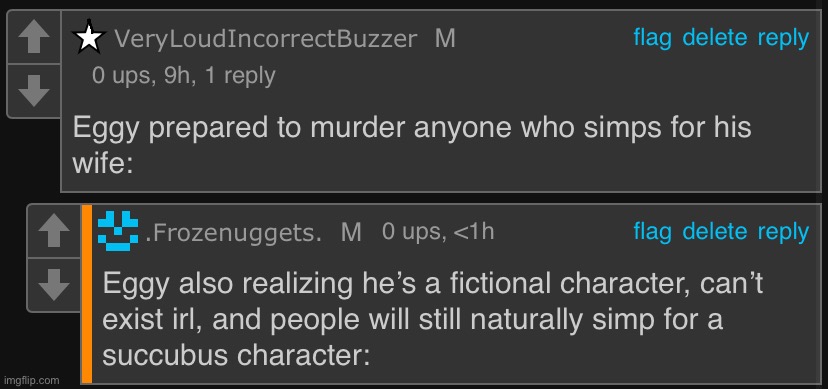Downvote VeryLoudIncorrectBuzzer's comment
Viewport: 828px width, 389px height.
coord(34,91)
